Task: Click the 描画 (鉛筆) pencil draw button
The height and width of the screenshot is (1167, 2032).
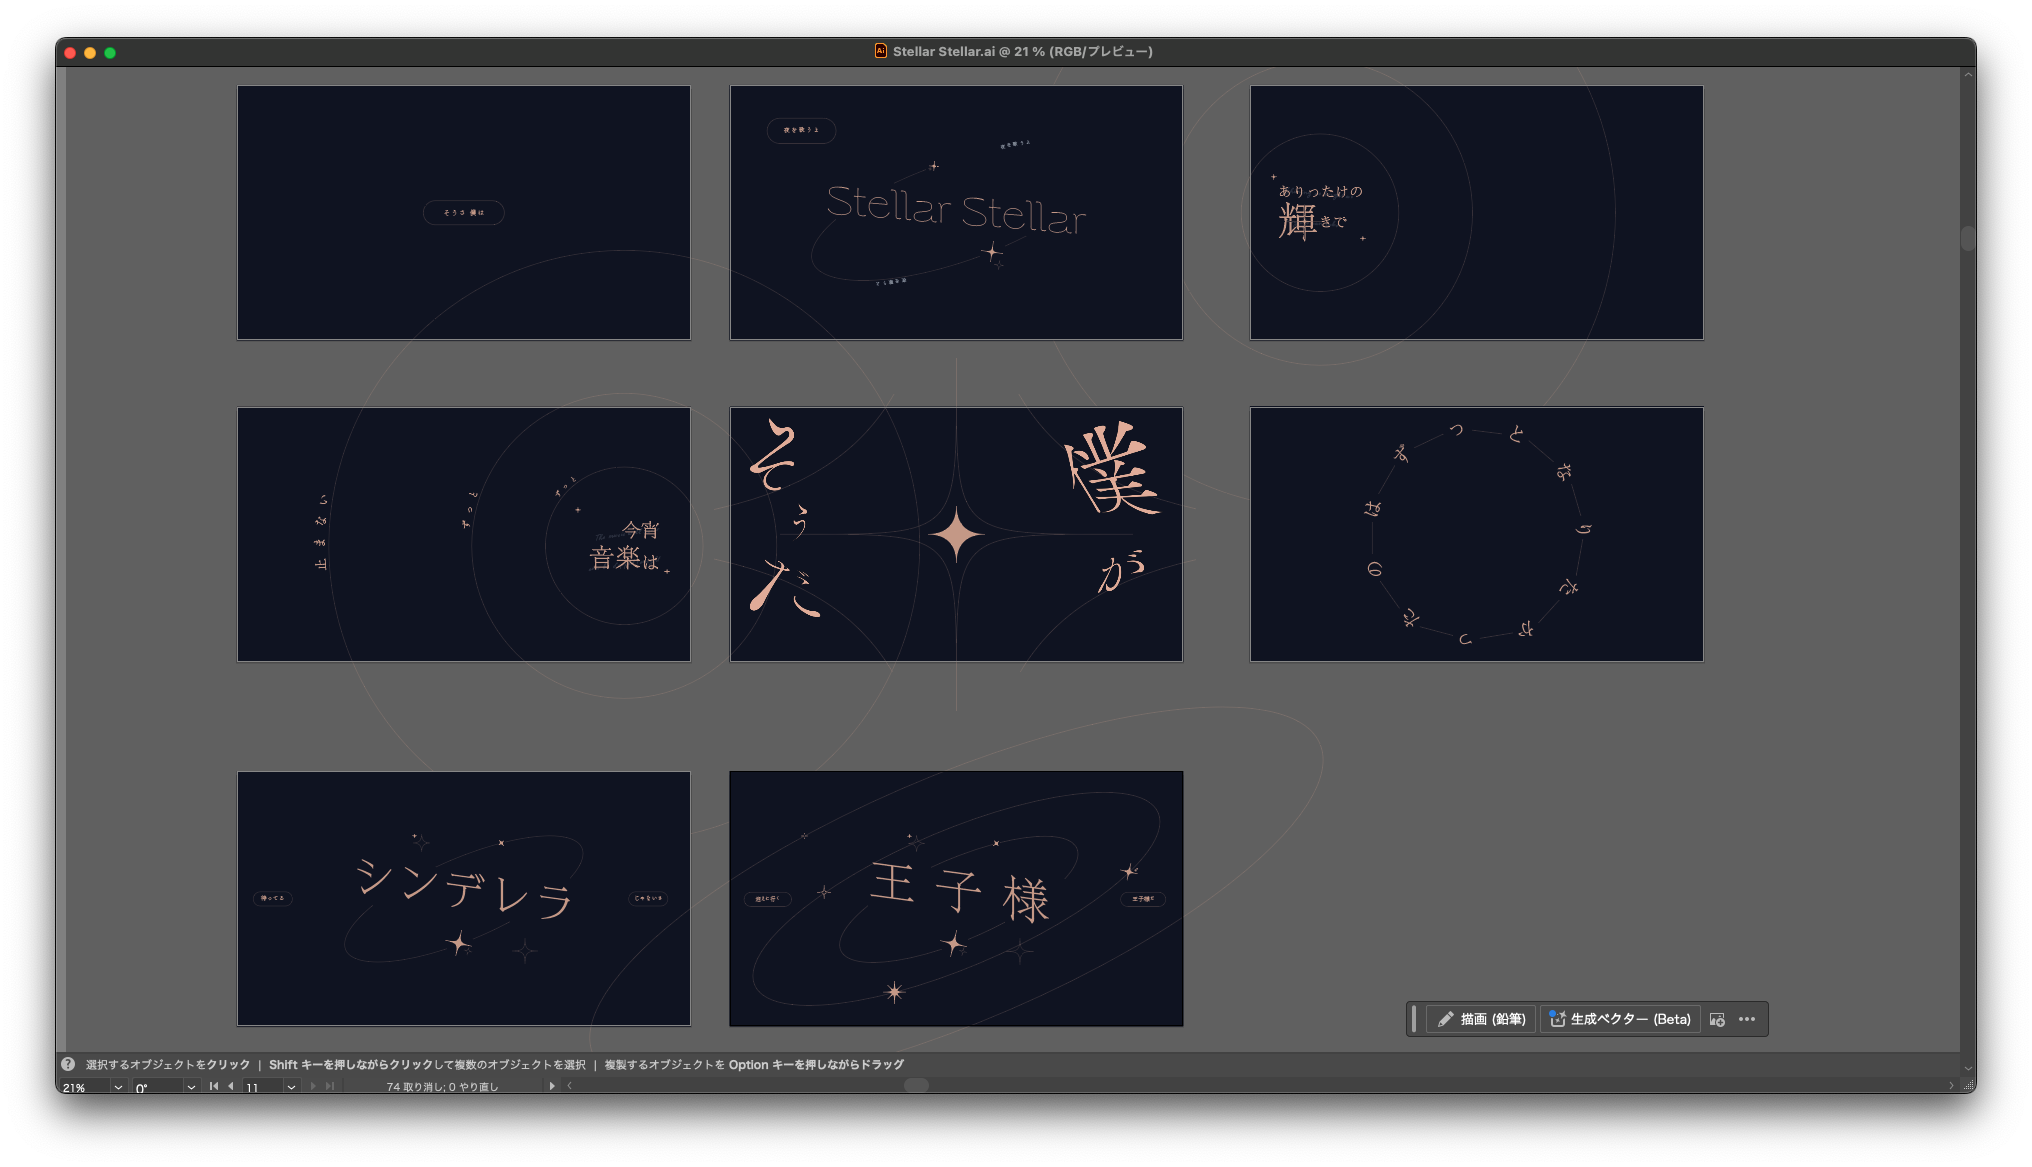Action: pyautogui.click(x=1481, y=1019)
